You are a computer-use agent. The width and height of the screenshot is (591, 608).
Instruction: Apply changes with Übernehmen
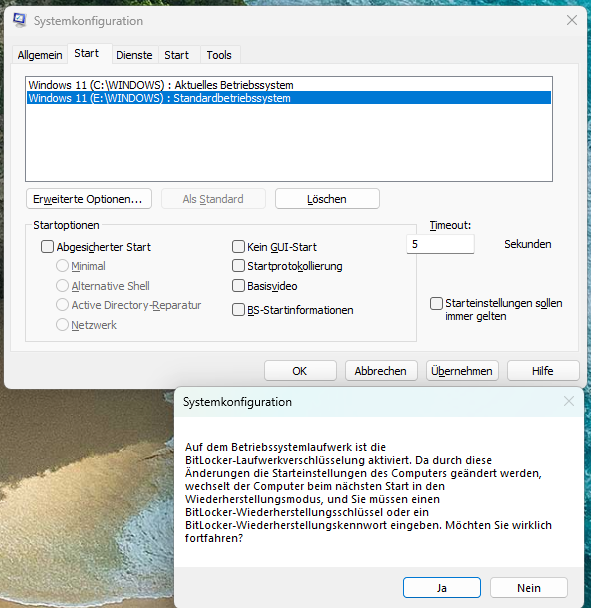pos(462,371)
